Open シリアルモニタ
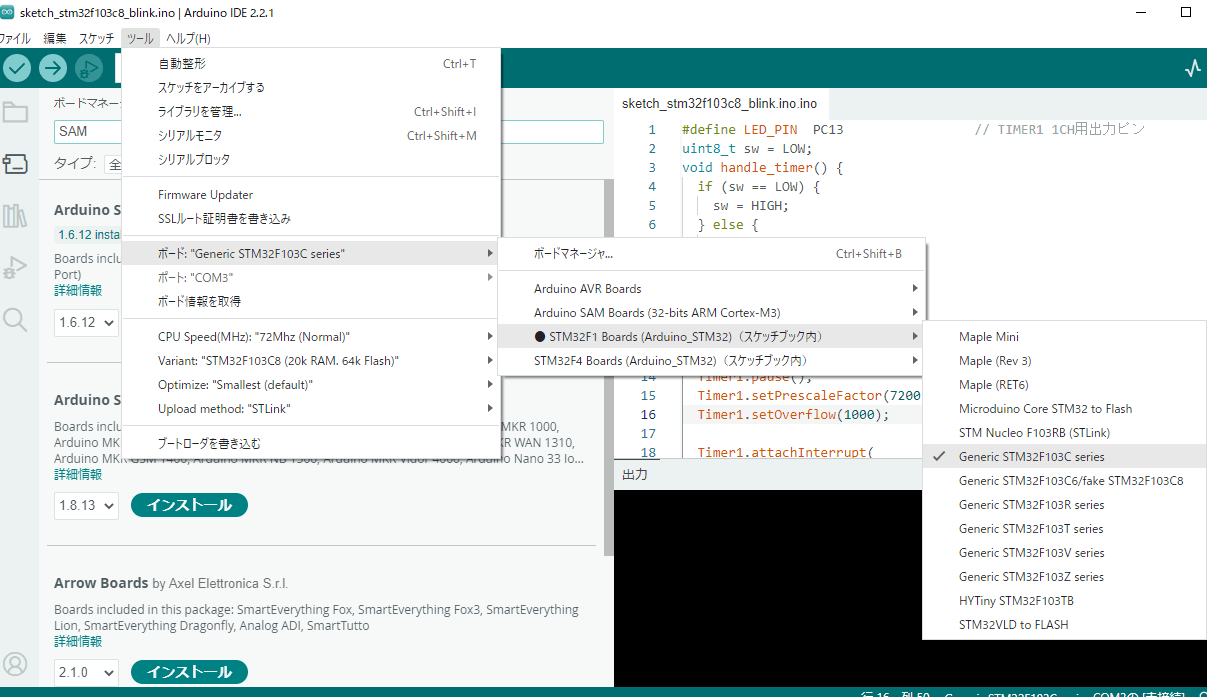Image resolution: width=1207 pixels, height=697 pixels. coord(311,136)
